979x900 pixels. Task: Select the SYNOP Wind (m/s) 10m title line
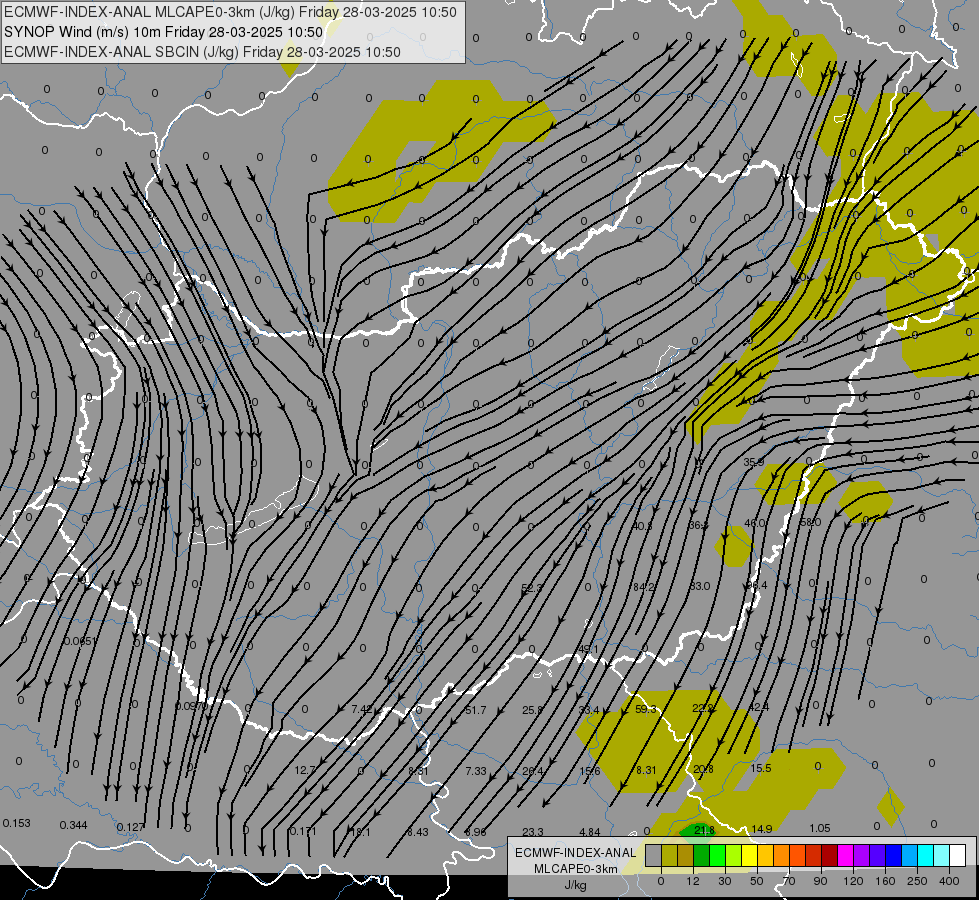click(163, 32)
